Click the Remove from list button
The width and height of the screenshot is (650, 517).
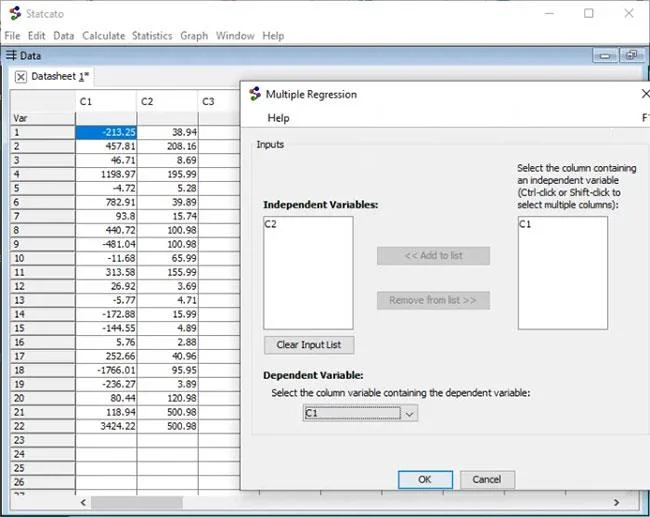click(433, 301)
